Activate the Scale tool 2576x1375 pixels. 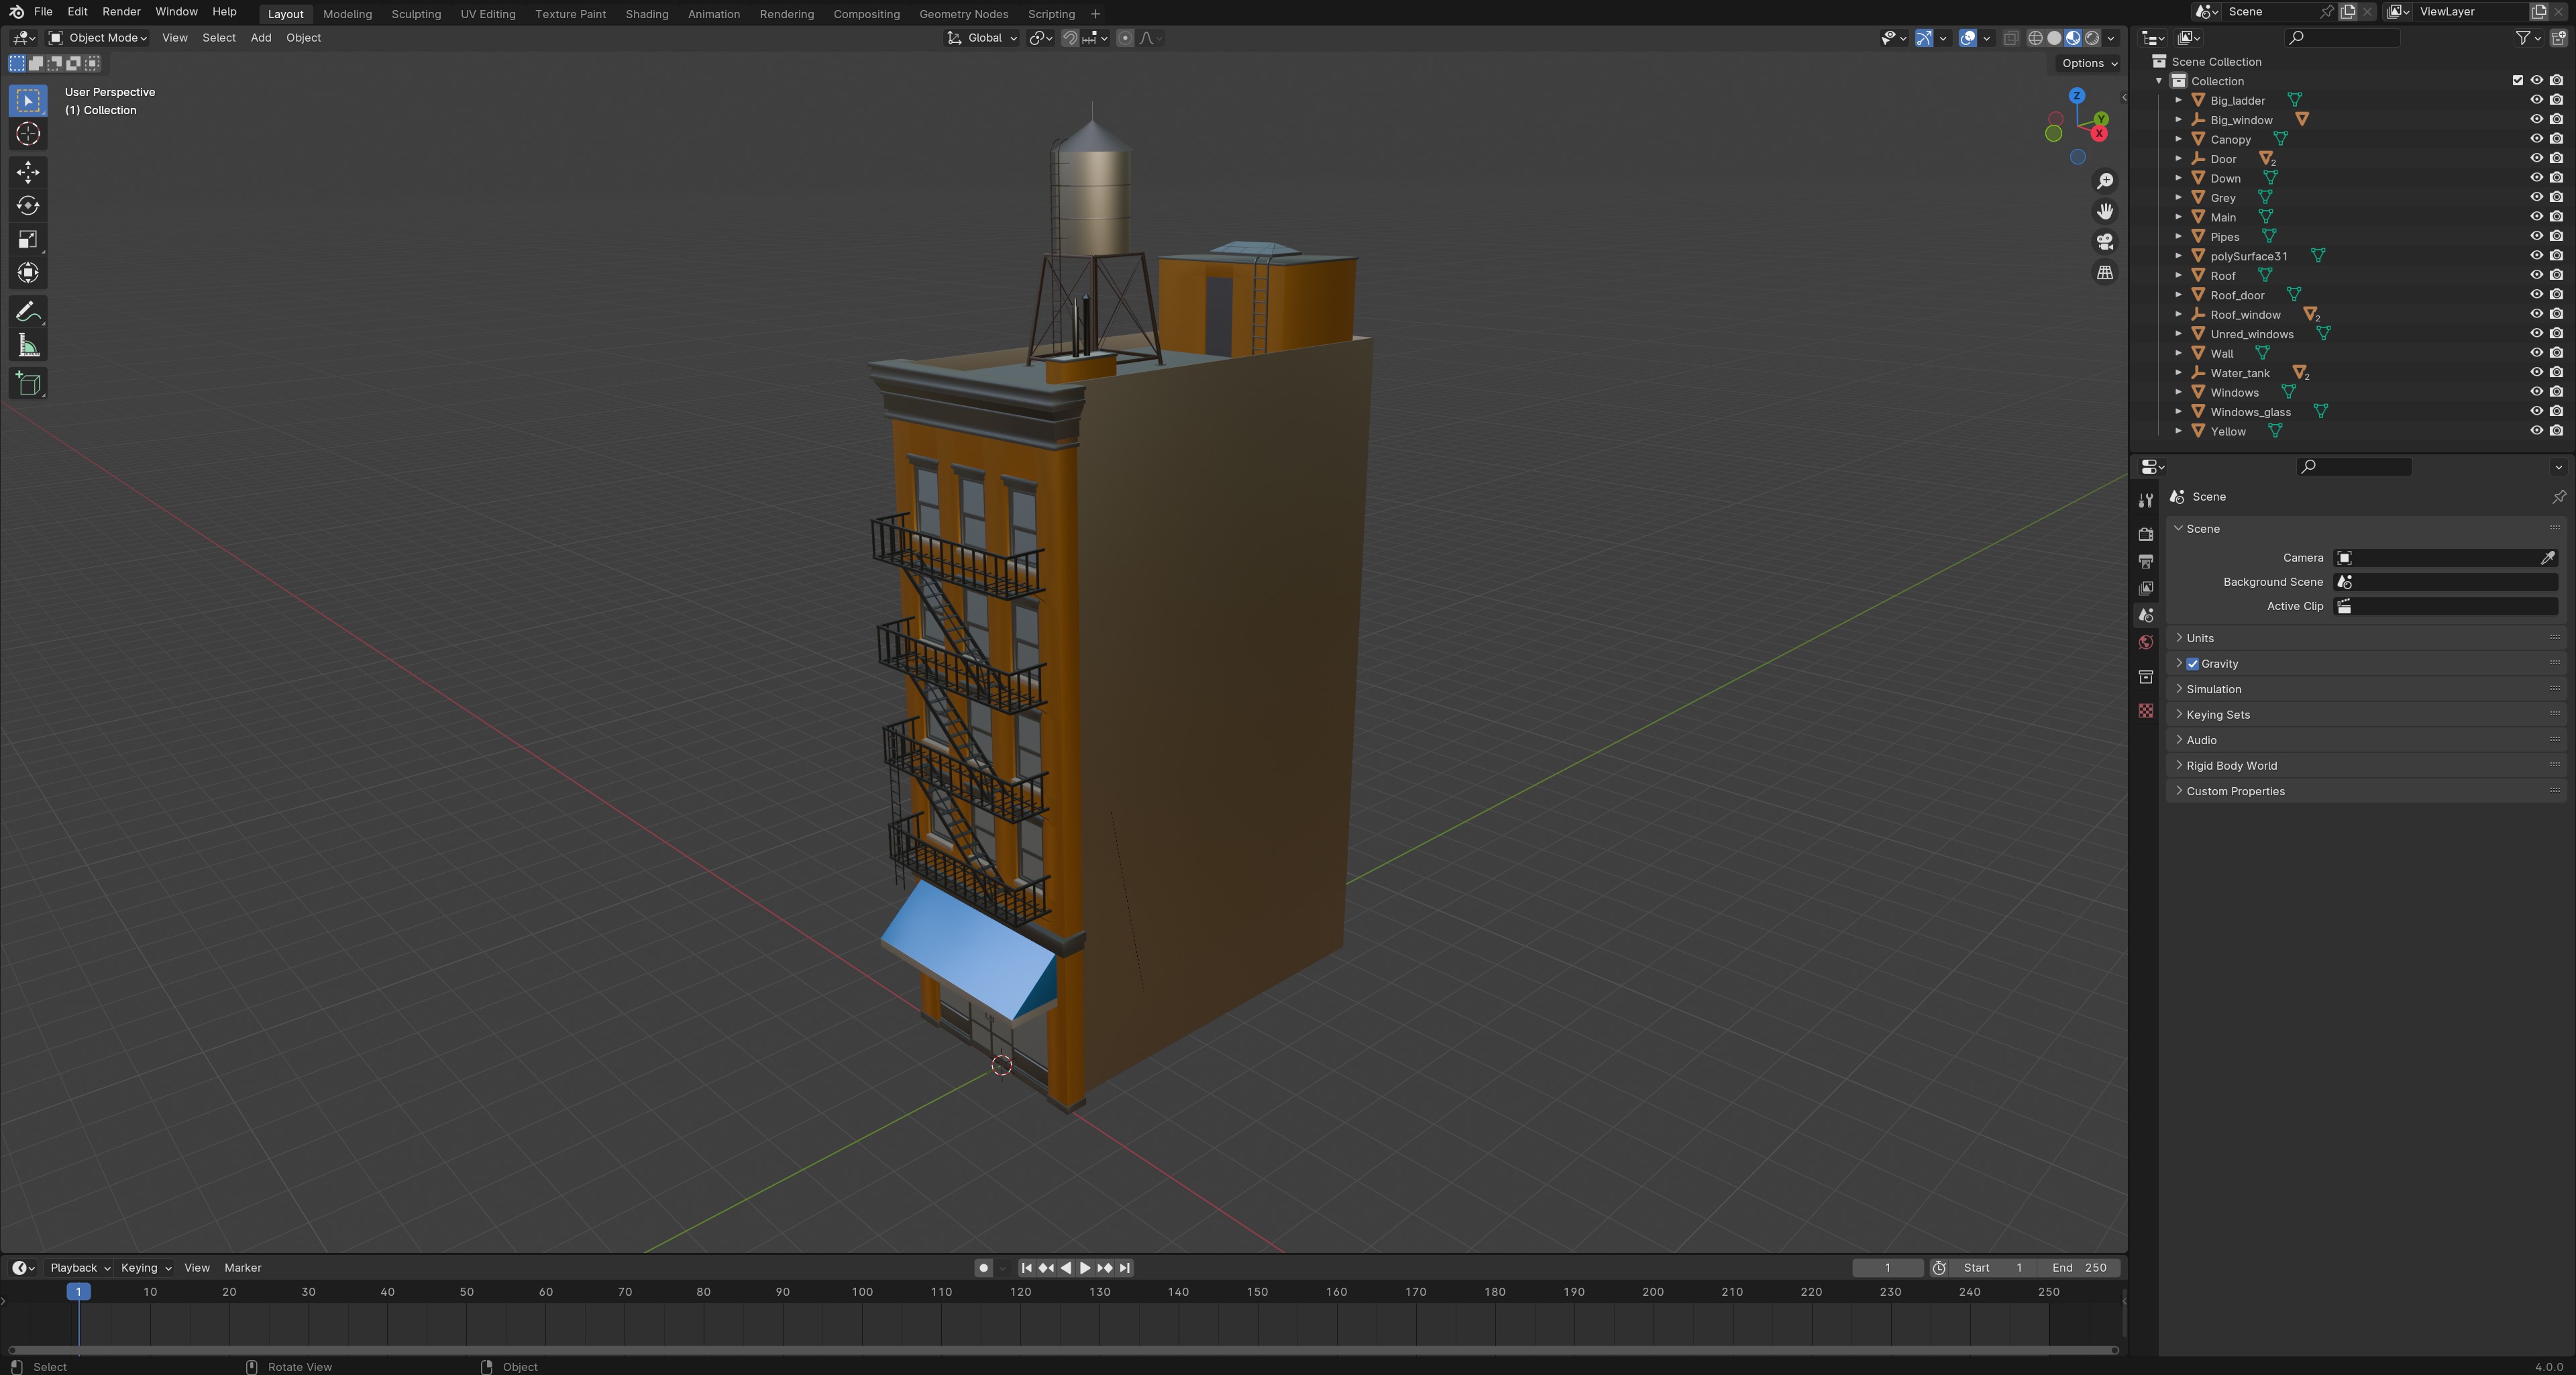click(x=28, y=239)
